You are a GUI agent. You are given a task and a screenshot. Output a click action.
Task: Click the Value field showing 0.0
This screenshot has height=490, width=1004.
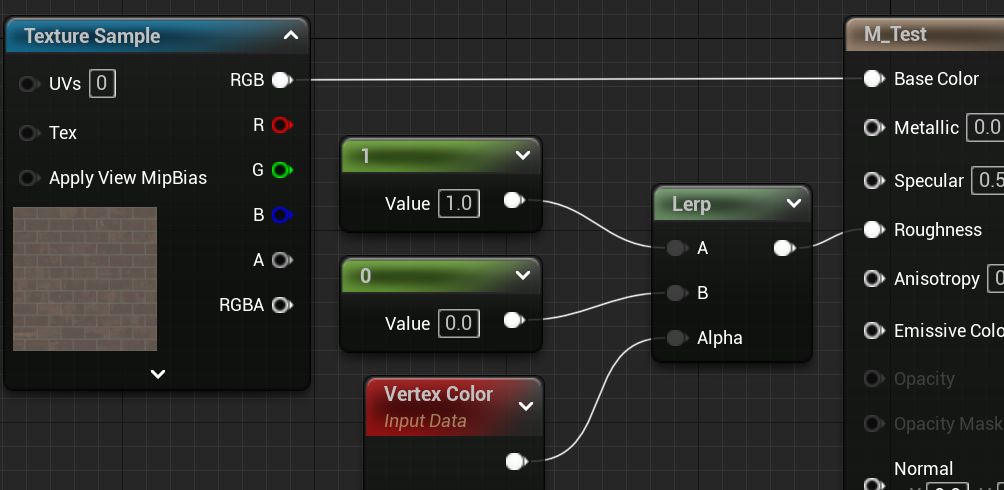click(458, 323)
